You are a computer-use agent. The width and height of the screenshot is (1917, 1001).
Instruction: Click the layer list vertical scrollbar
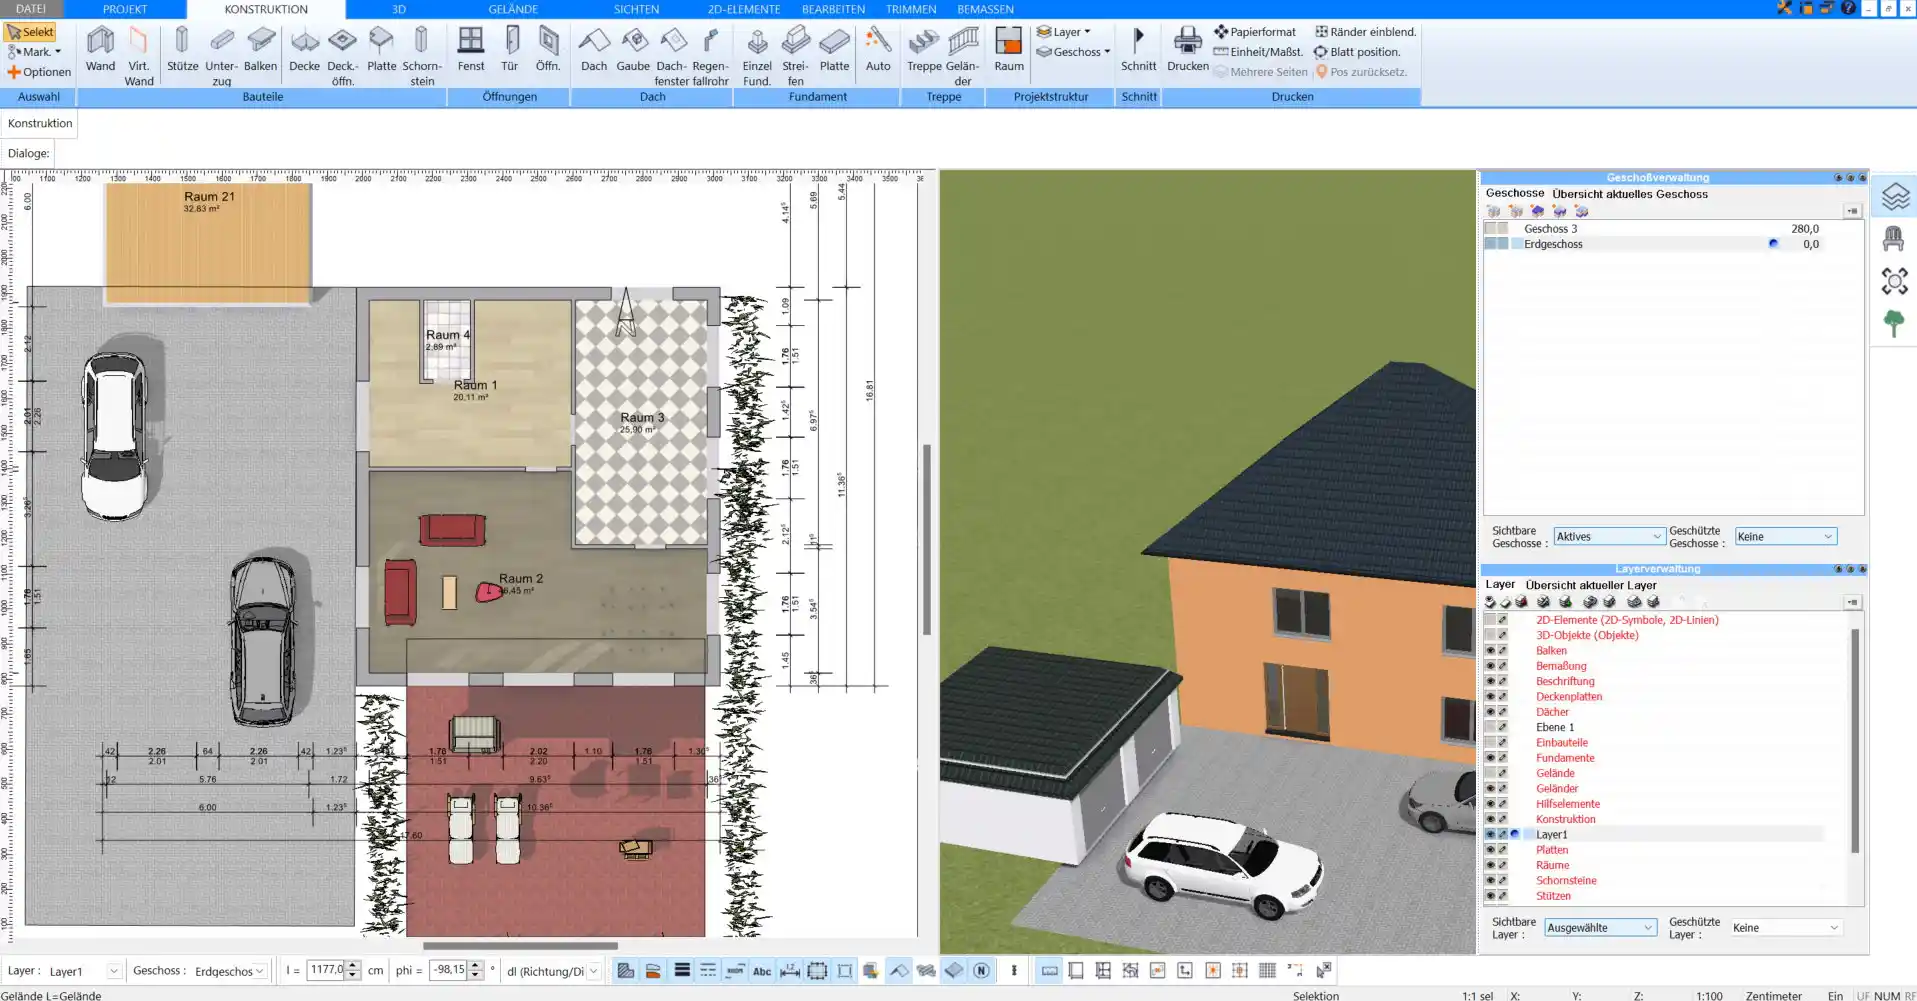pyautogui.click(x=1854, y=741)
